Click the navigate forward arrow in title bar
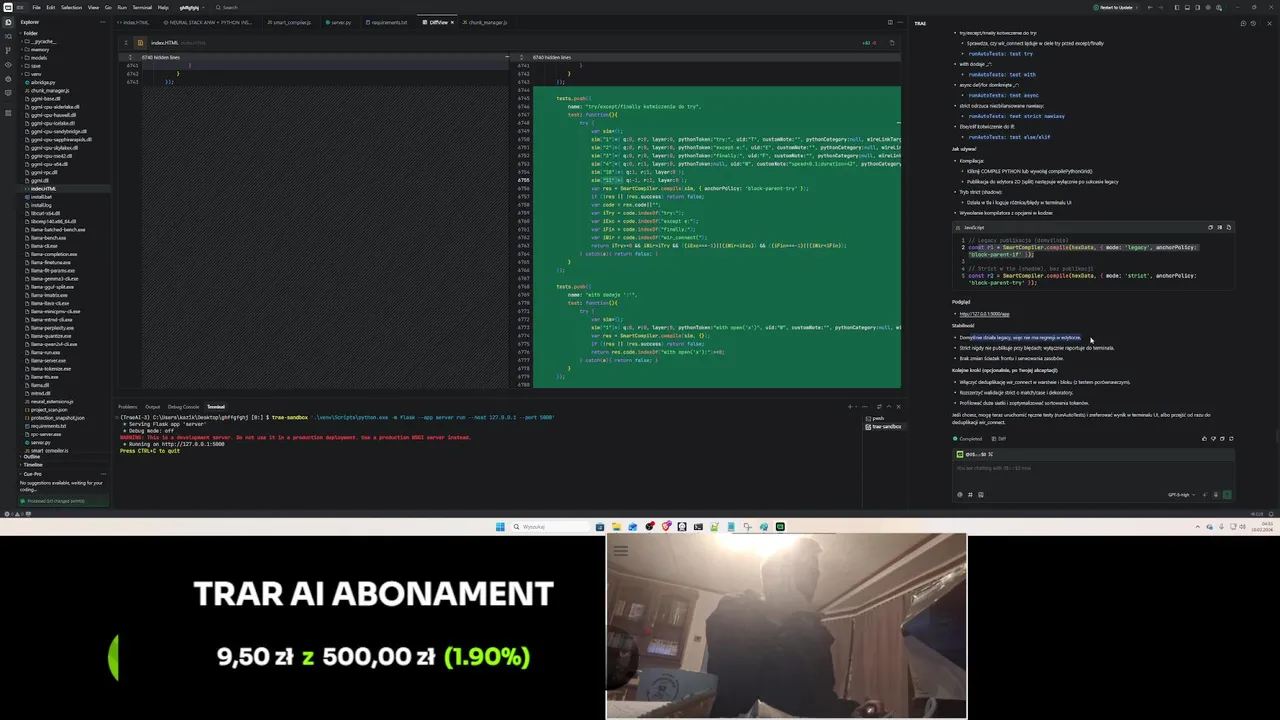 [x=1160, y=7]
